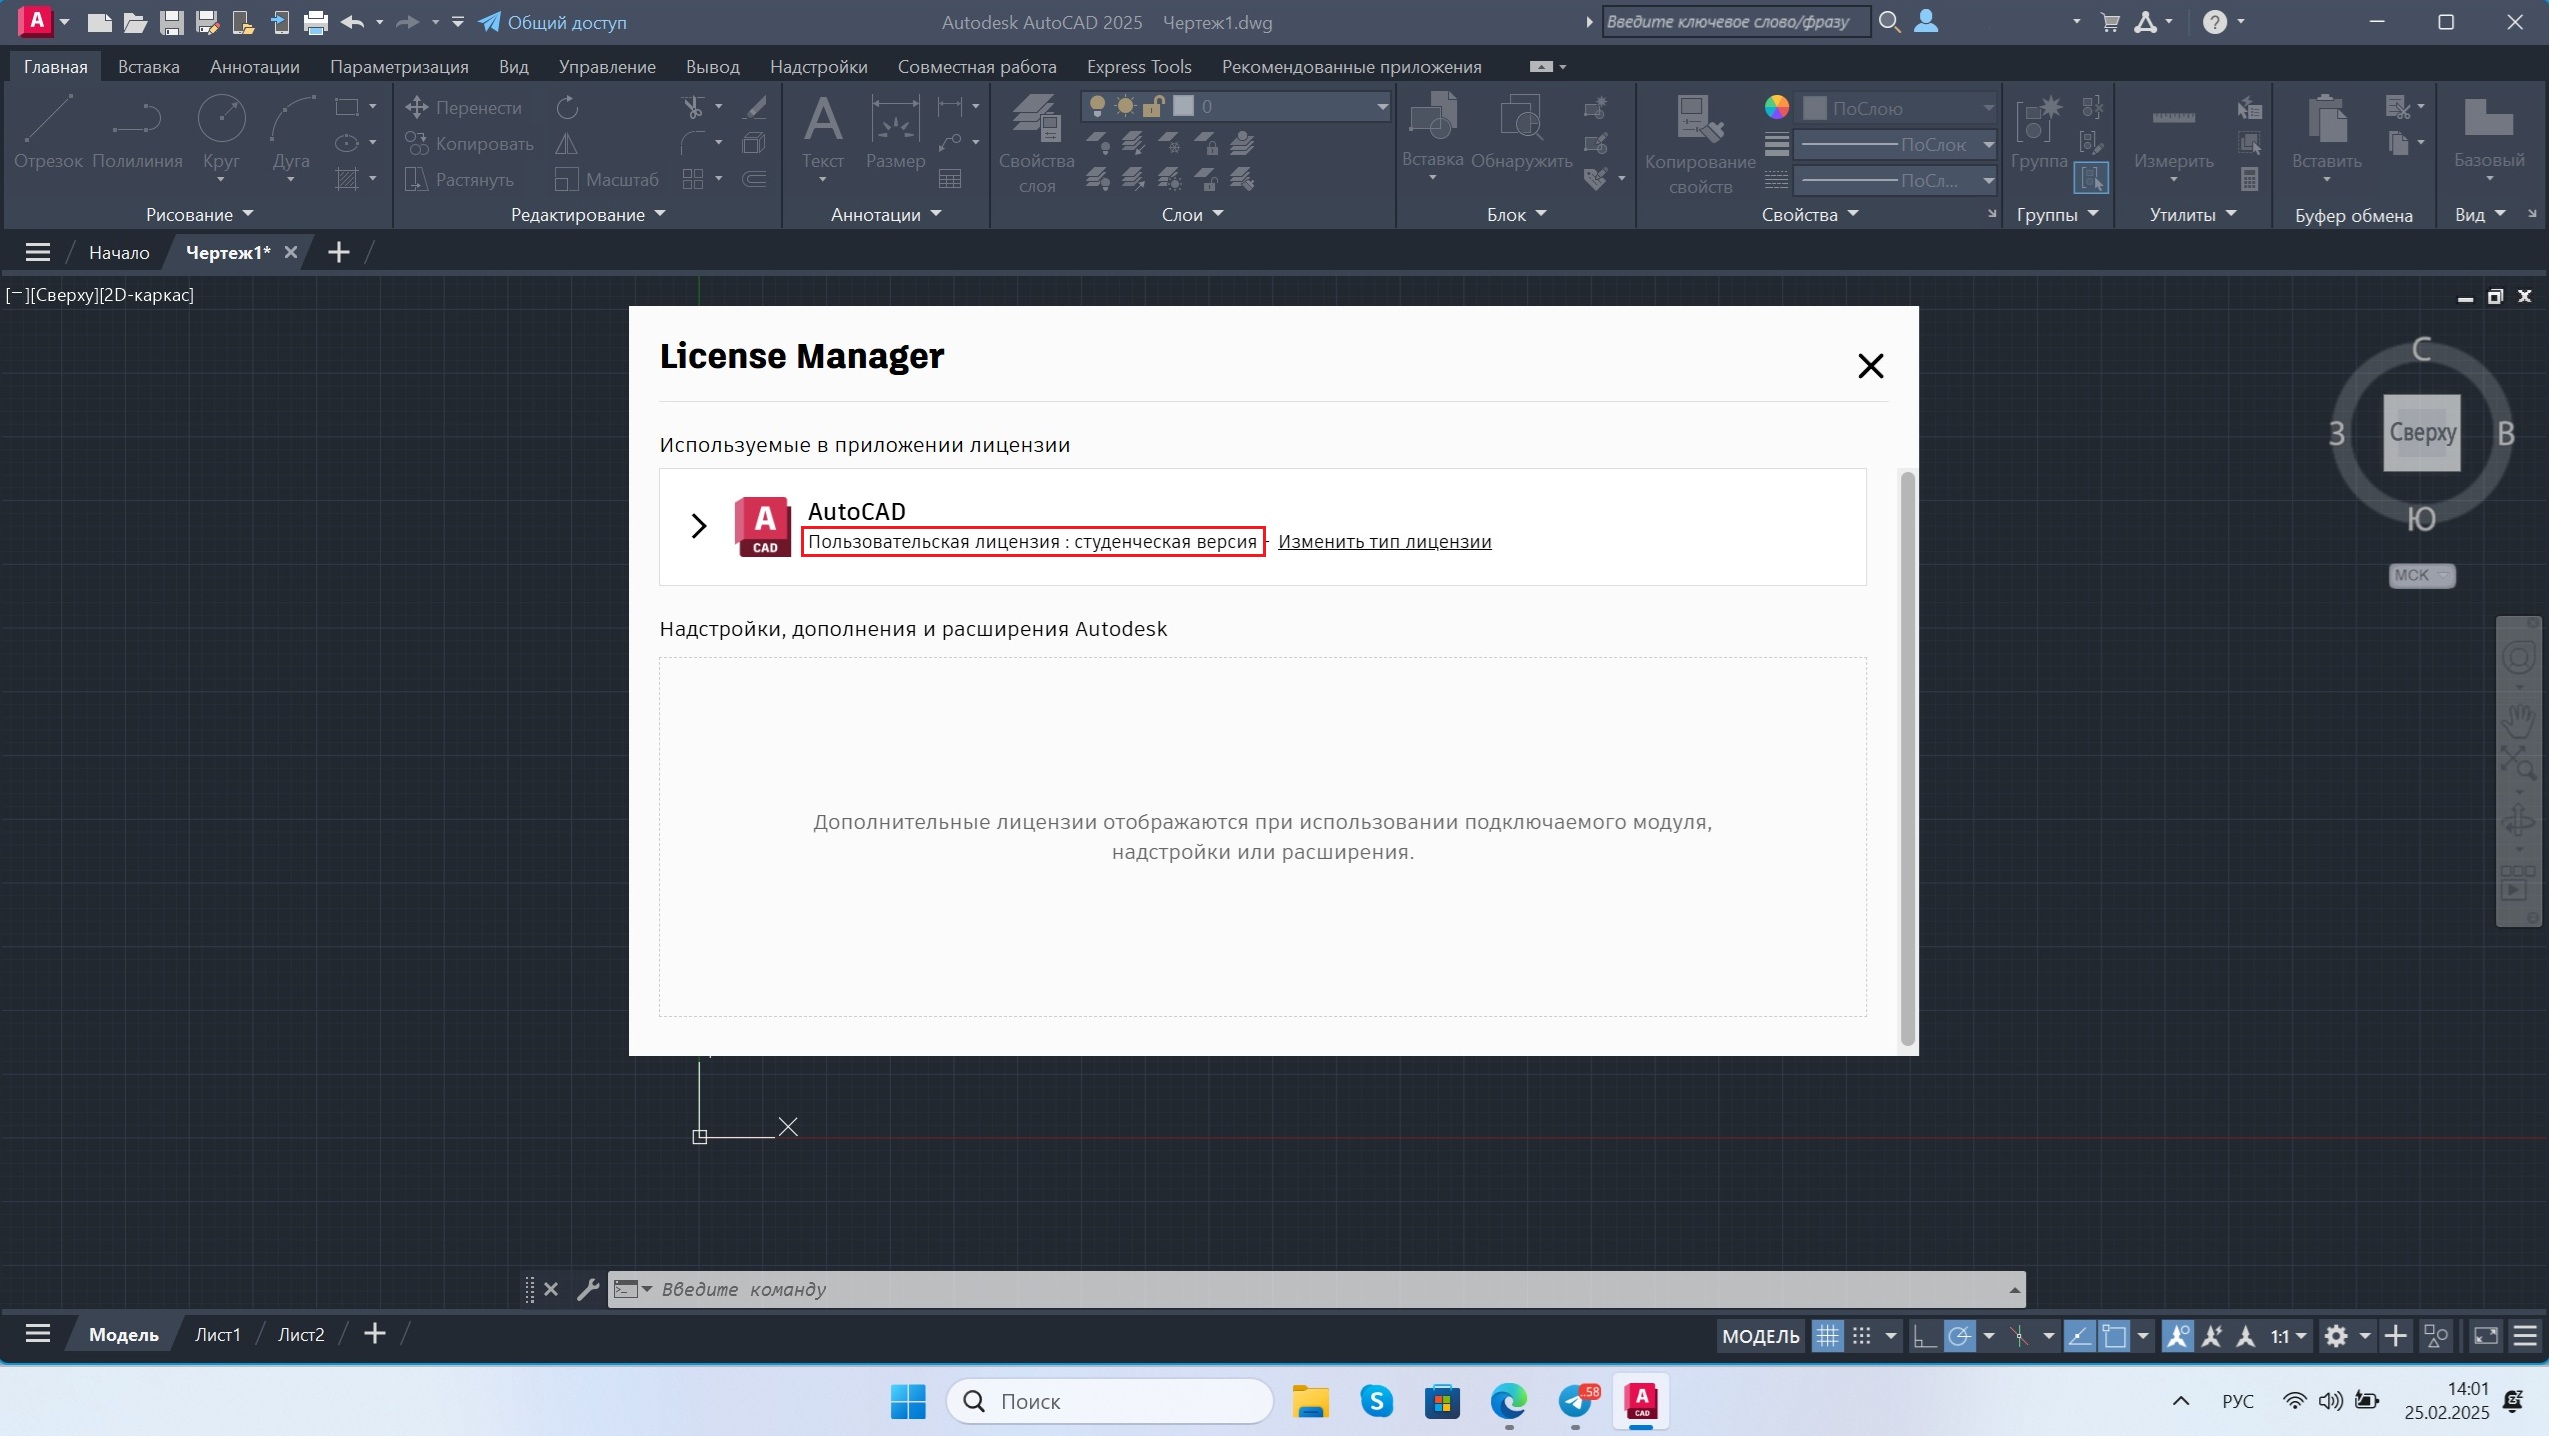Viewport: 2549px width, 1436px height.
Task: Switch to the Express Tools tab
Action: point(1139,66)
